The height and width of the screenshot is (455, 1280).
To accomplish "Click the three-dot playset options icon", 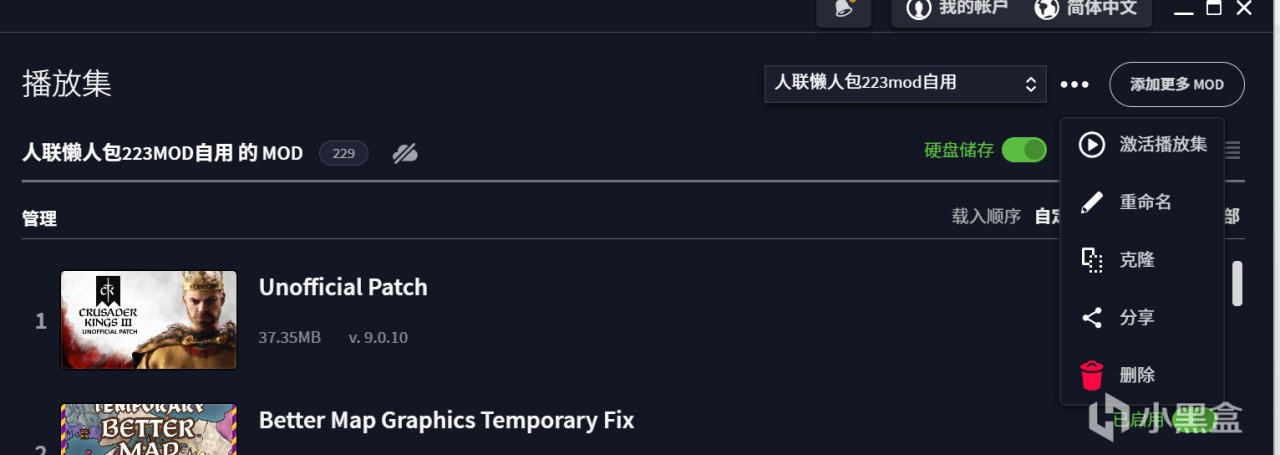I will point(1075,85).
